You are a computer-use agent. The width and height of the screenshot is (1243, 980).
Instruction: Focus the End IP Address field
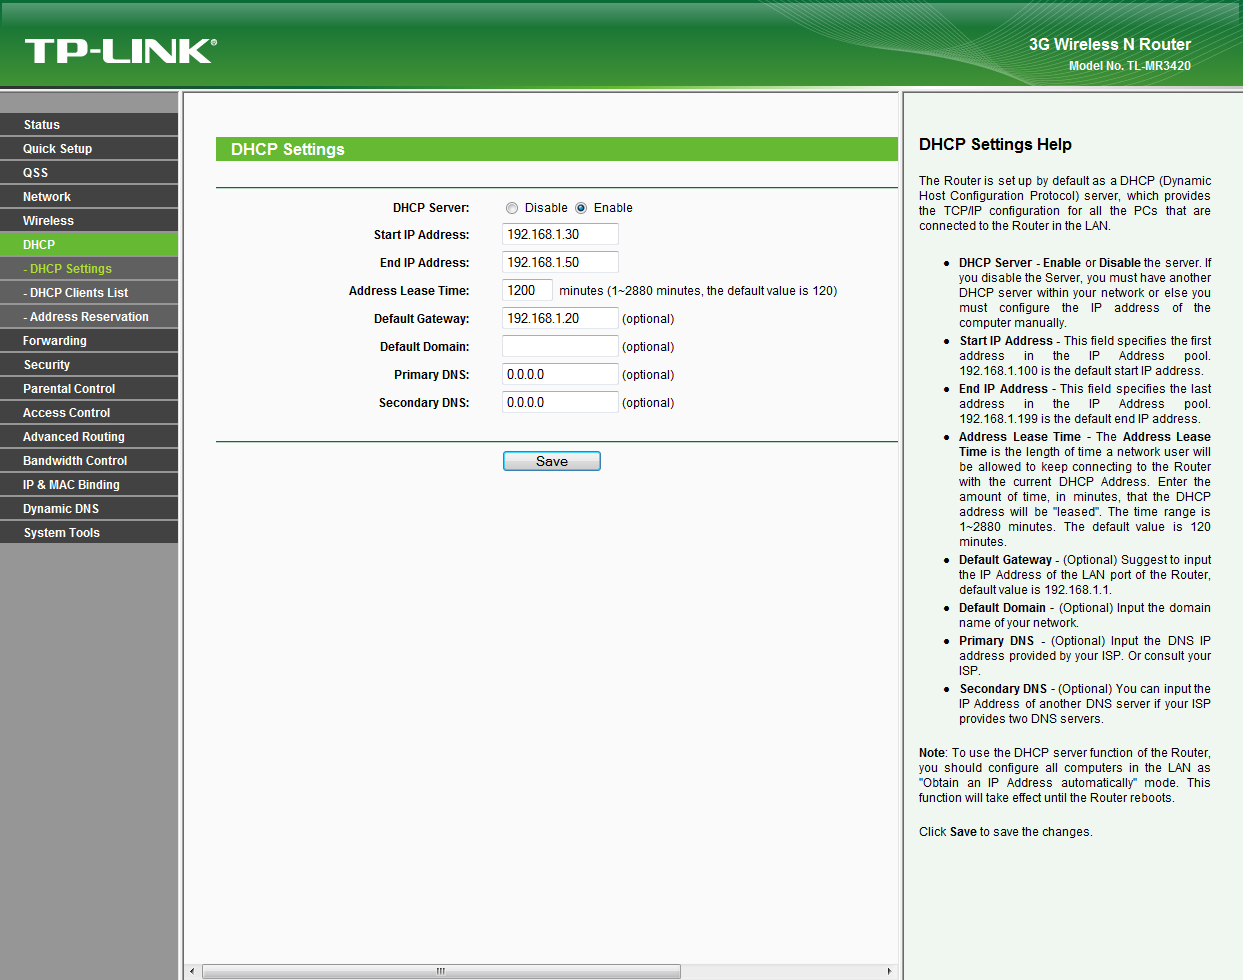(x=560, y=262)
